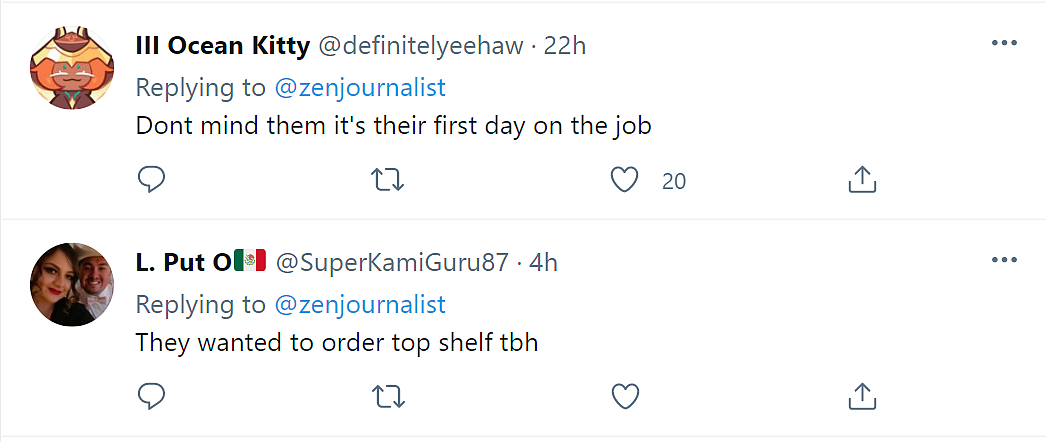1046x442 pixels.
Task: Share III Ocean Kitty's tweet
Action: pos(861,180)
